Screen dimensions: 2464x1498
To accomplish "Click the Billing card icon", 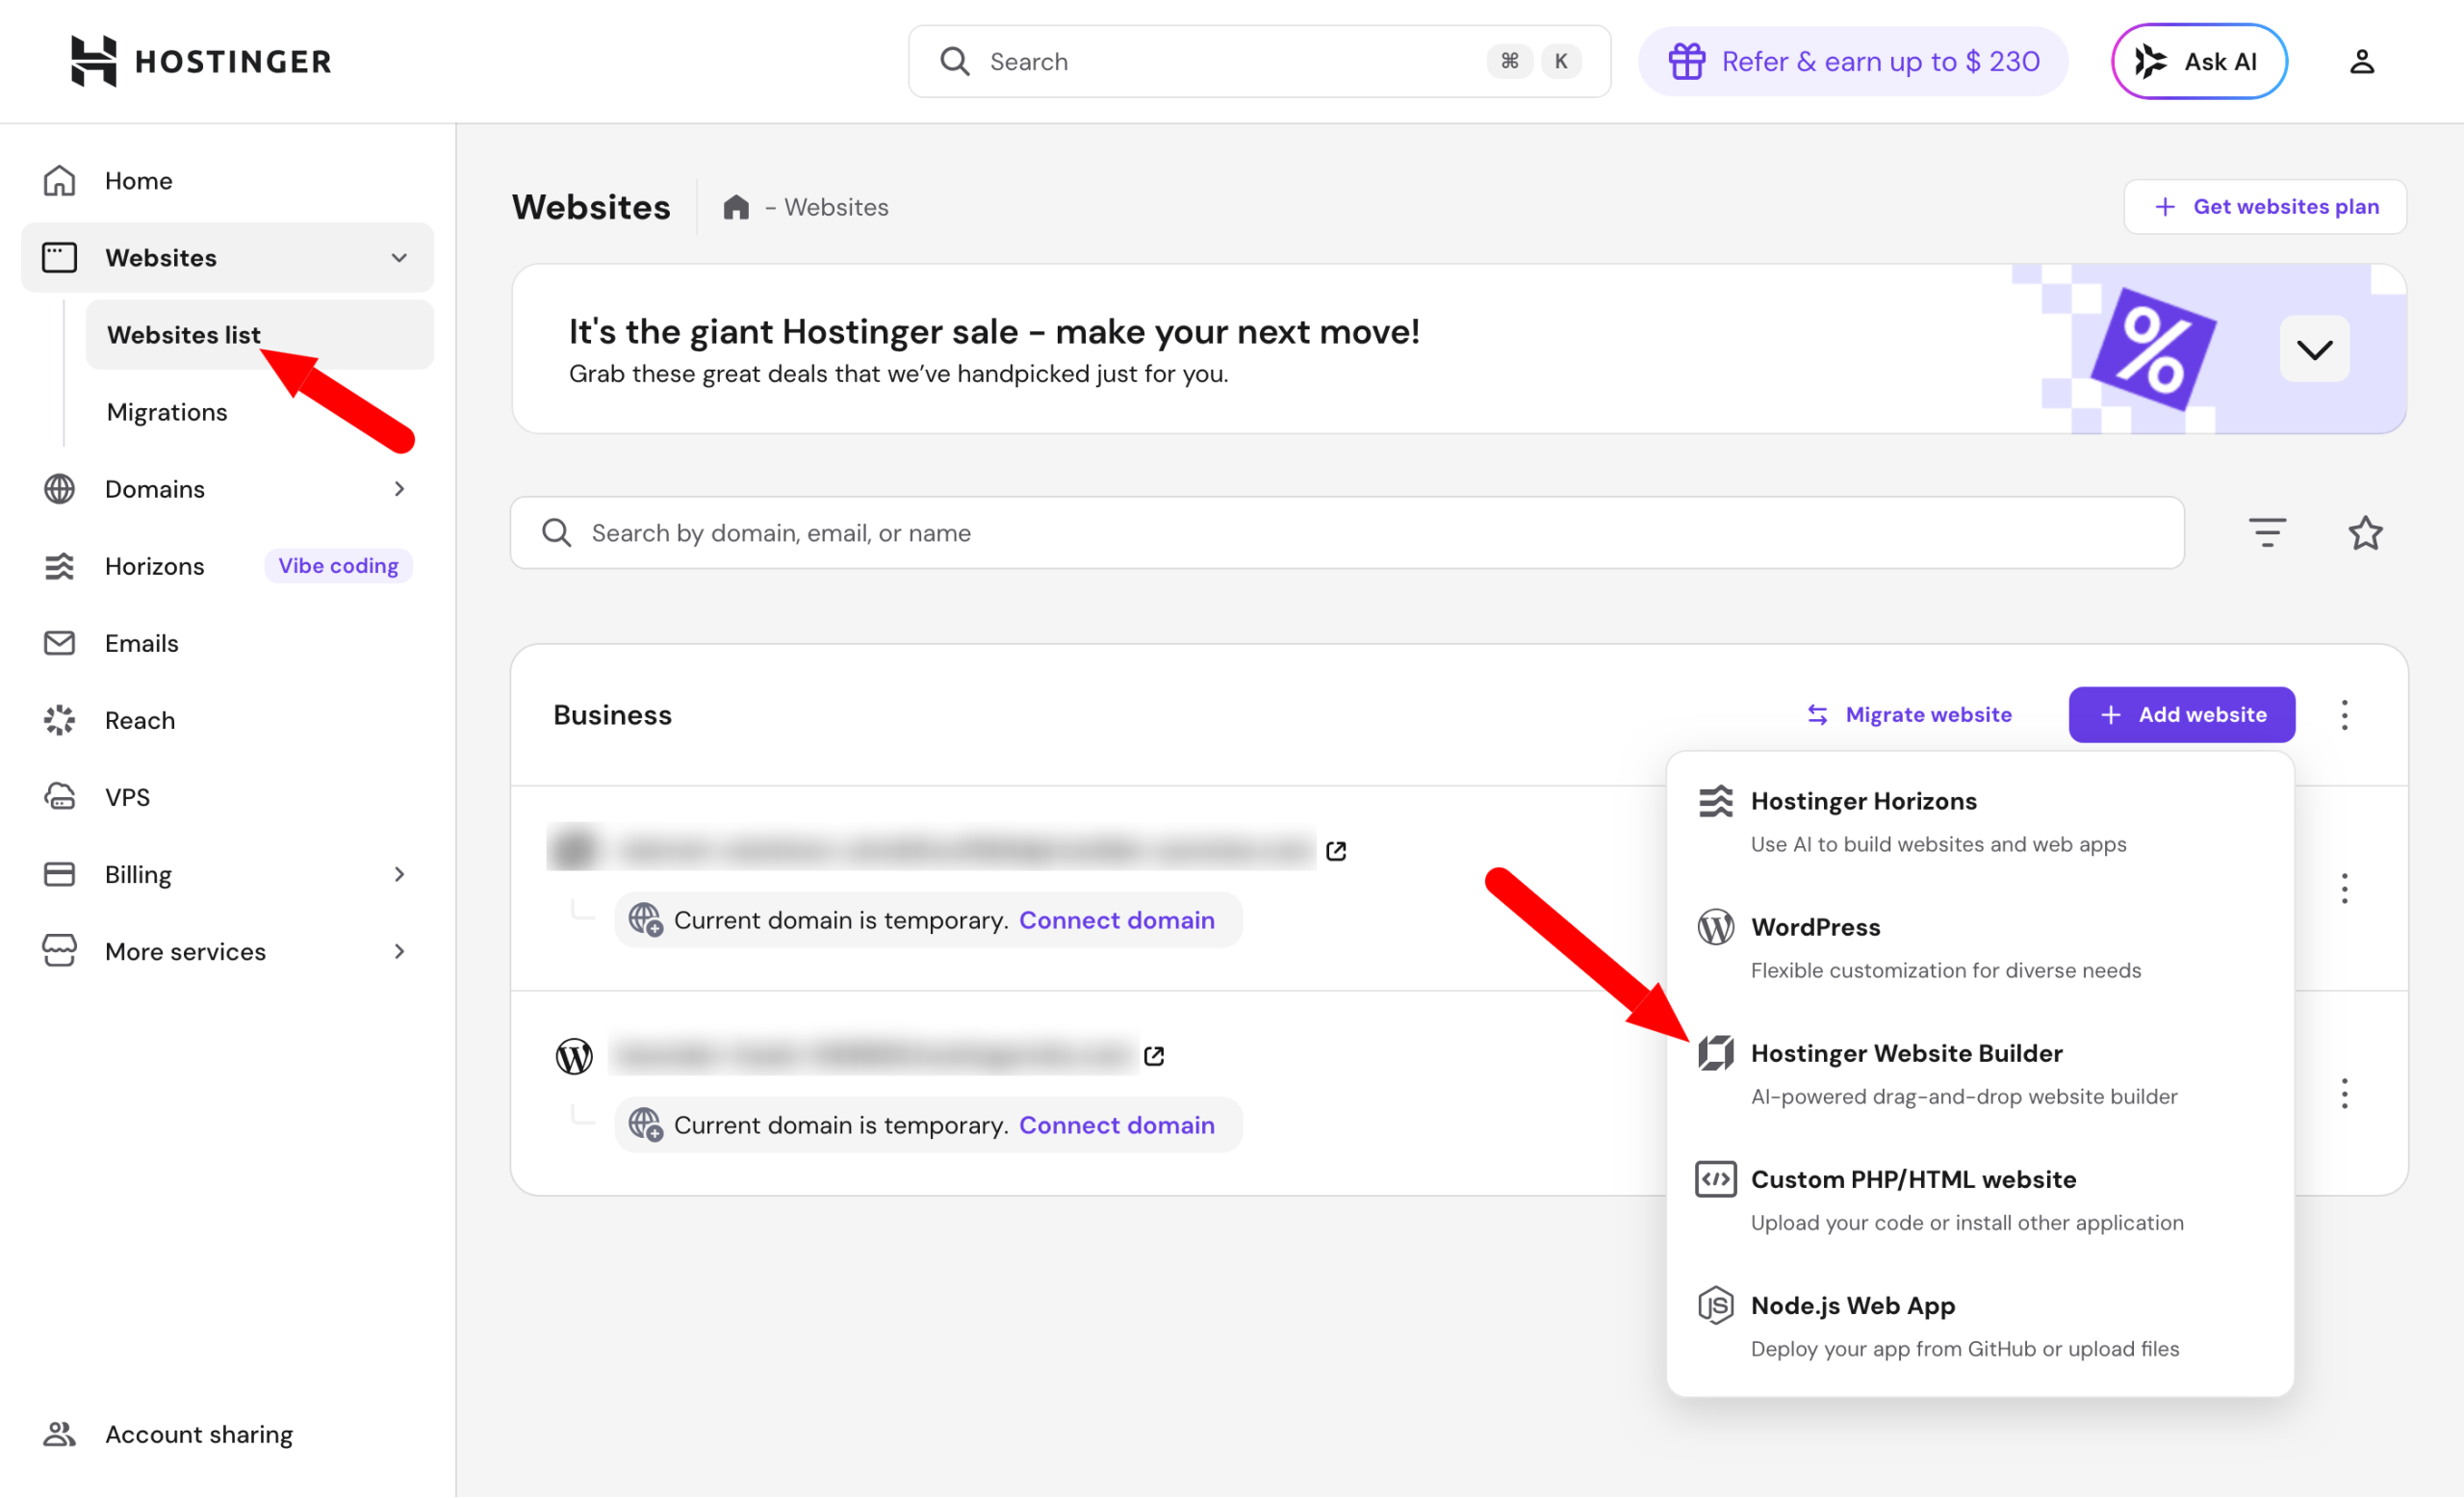I will 59,875.
